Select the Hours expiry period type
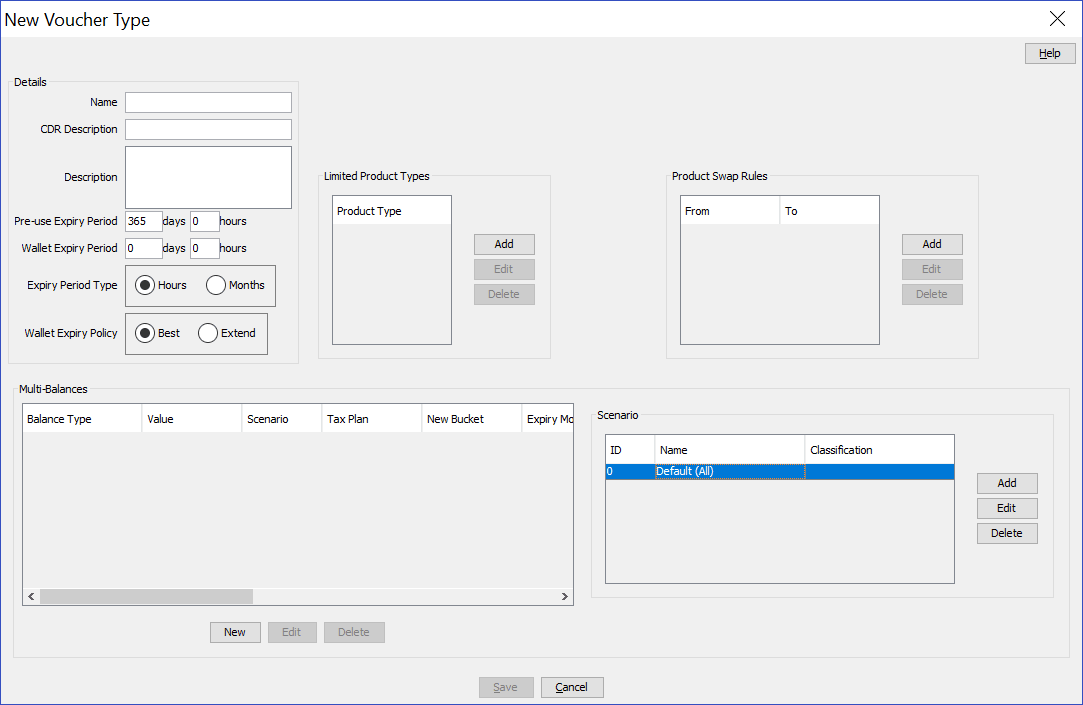1083x705 pixels. 143,285
